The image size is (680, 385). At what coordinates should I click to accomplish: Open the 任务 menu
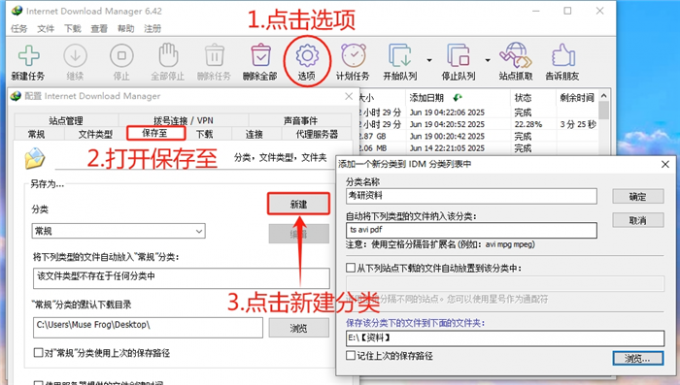pos(19,29)
